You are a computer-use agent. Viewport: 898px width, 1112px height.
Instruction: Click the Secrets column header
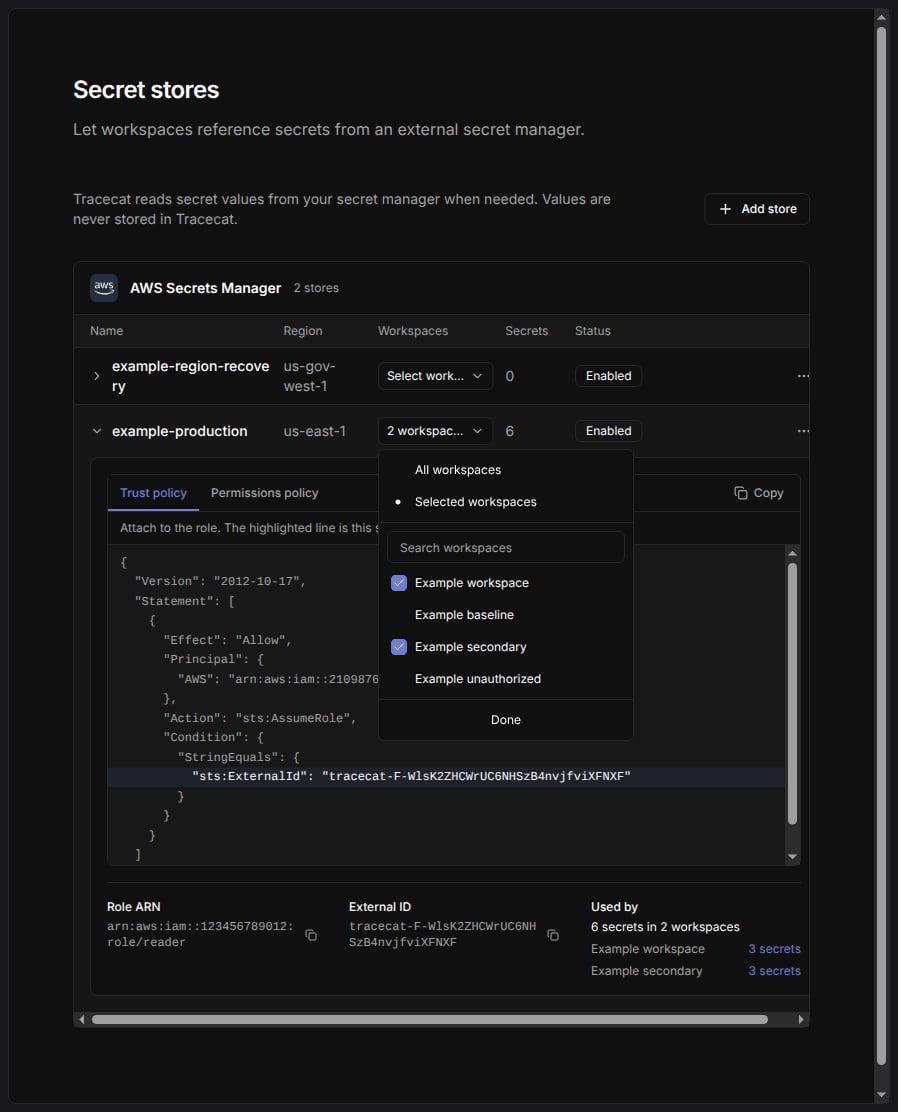tap(526, 331)
